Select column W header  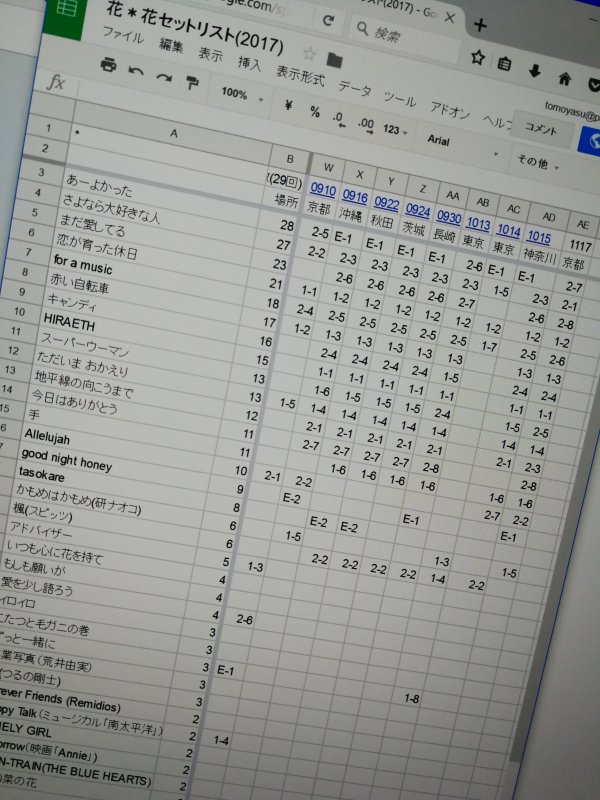pos(329,167)
